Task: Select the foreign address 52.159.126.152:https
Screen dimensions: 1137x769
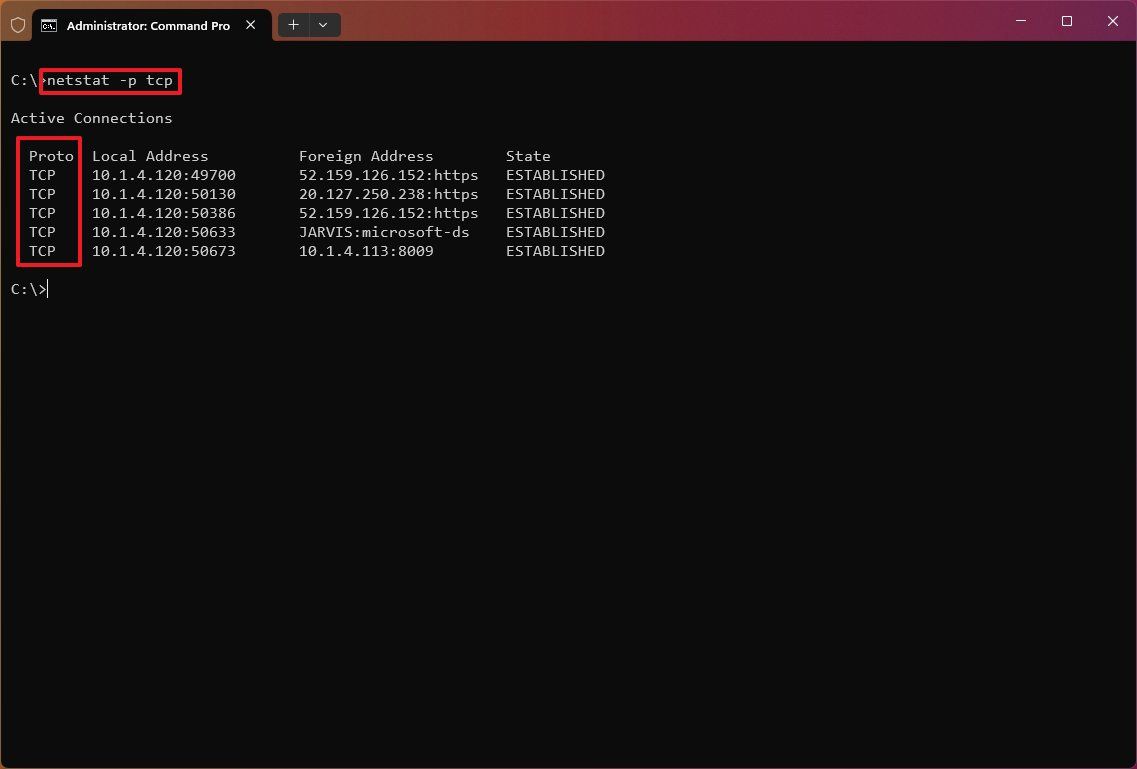Action: [388, 174]
